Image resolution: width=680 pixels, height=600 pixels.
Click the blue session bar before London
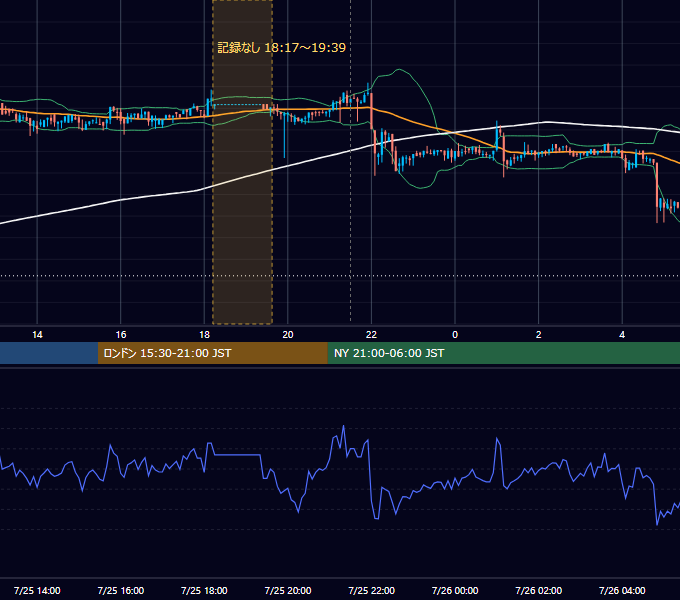[49, 353]
